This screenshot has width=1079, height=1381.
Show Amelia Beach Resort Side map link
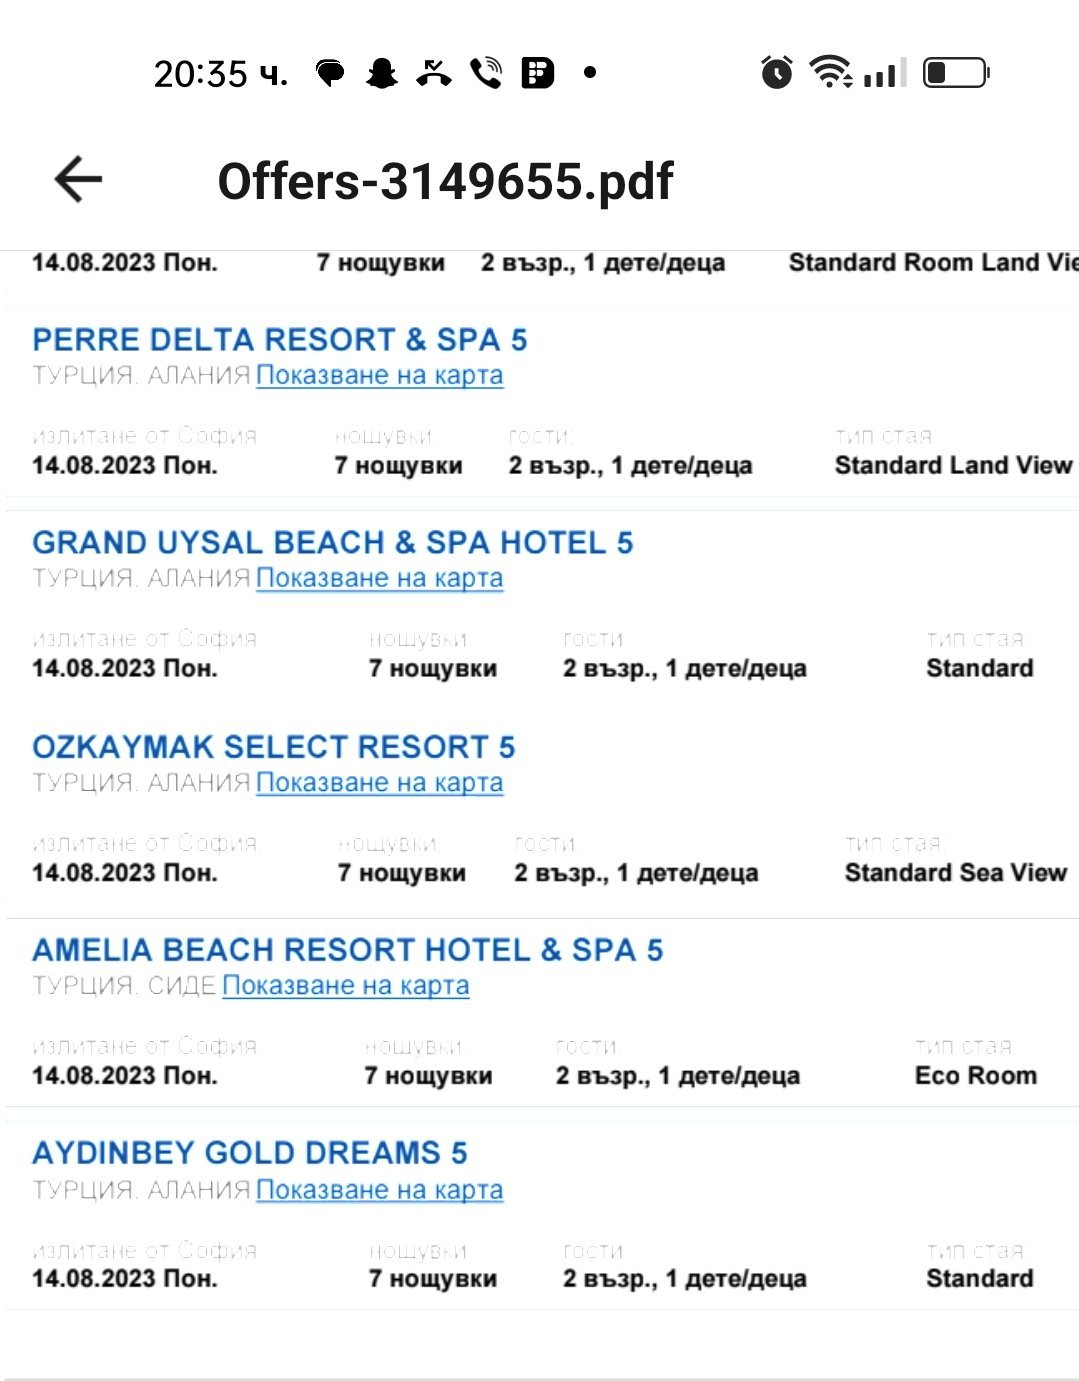346,986
